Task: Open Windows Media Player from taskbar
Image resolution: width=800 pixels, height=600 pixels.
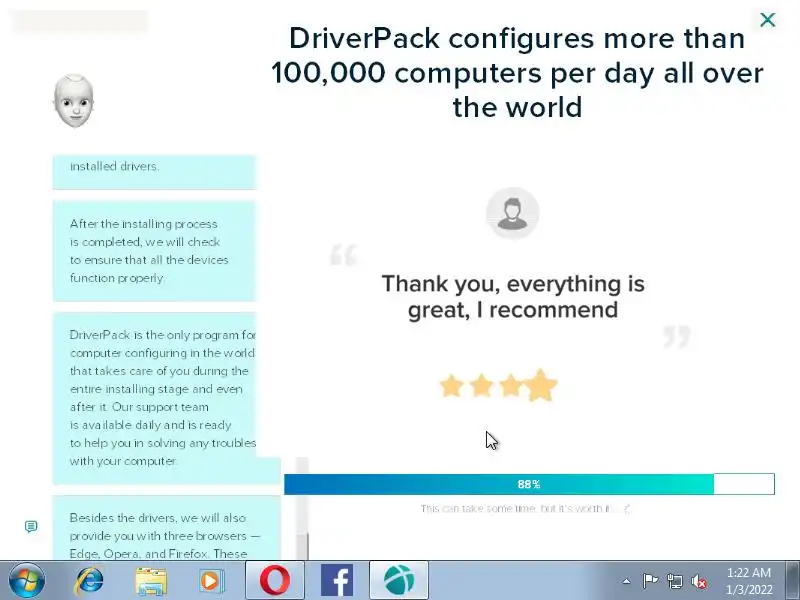Action: click(x=211, y=581)
